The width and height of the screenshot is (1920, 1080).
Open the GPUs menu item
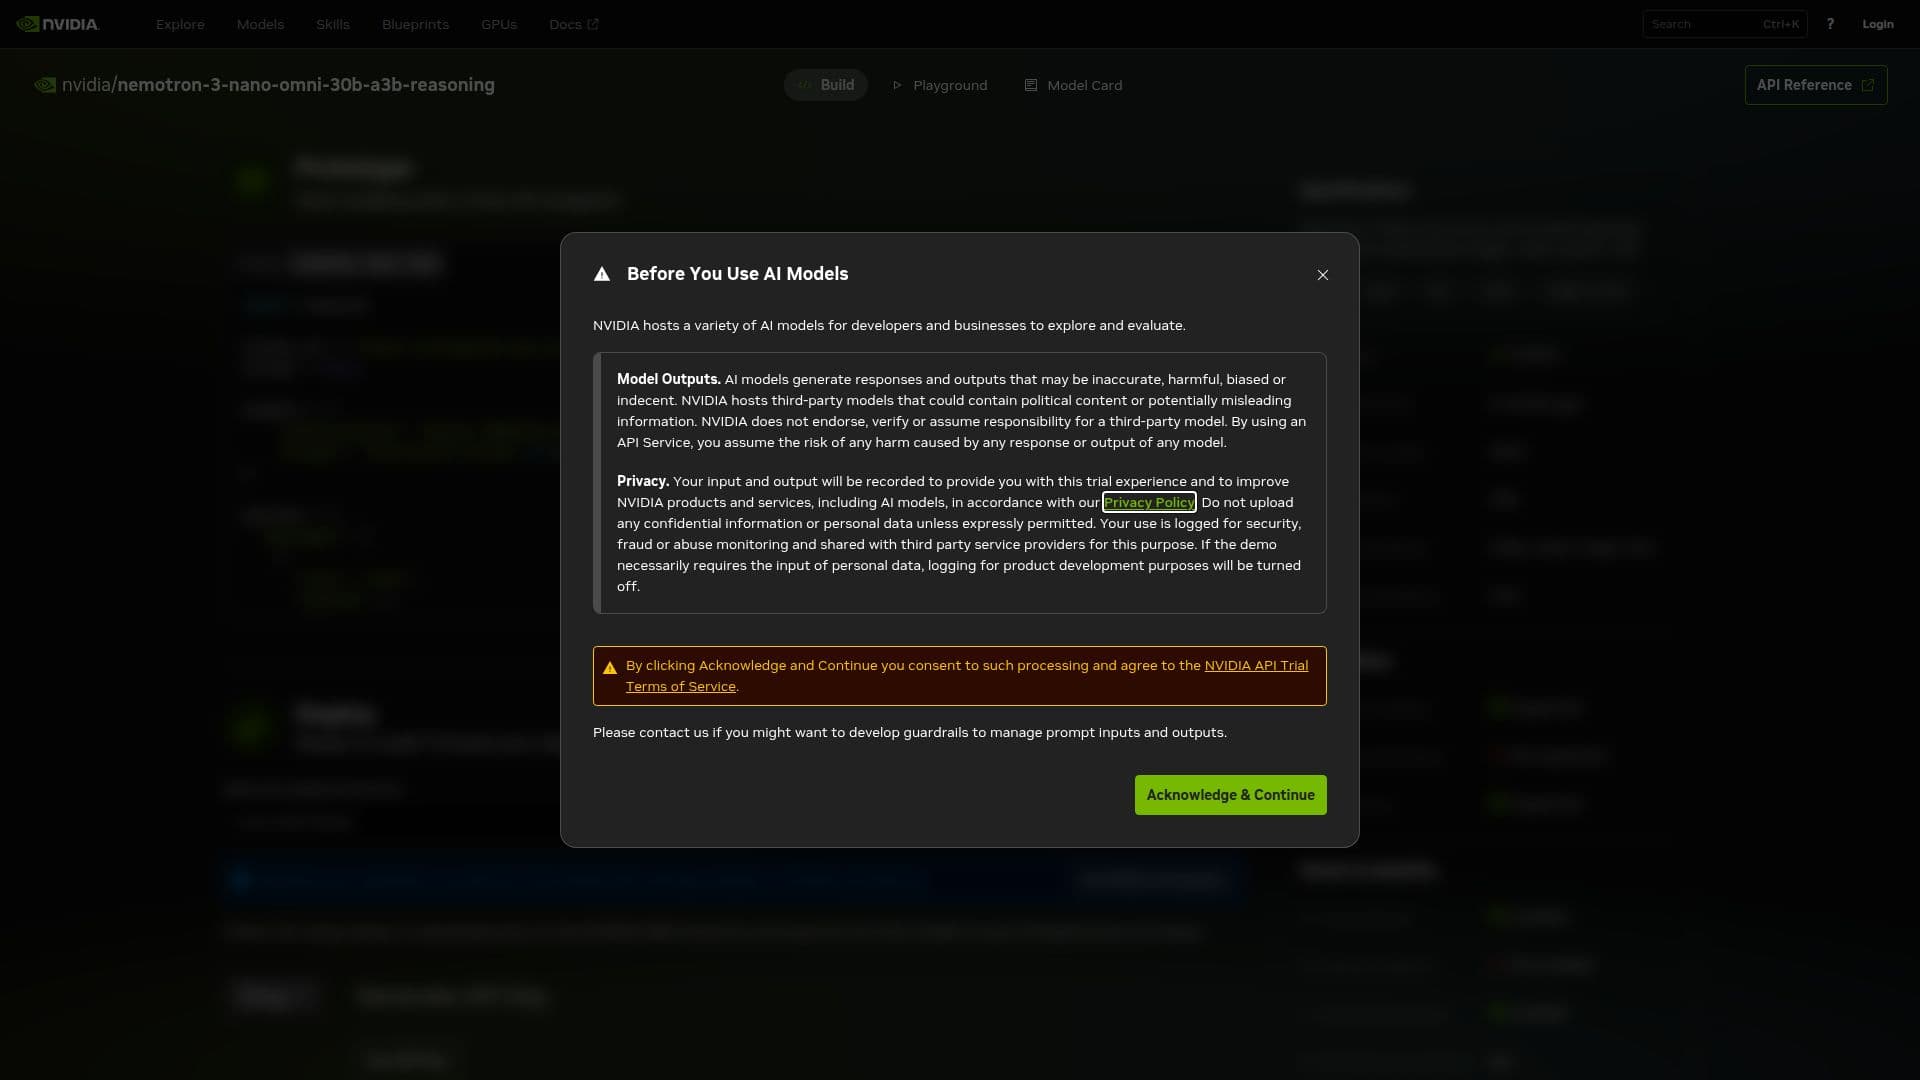click(499, 24)
